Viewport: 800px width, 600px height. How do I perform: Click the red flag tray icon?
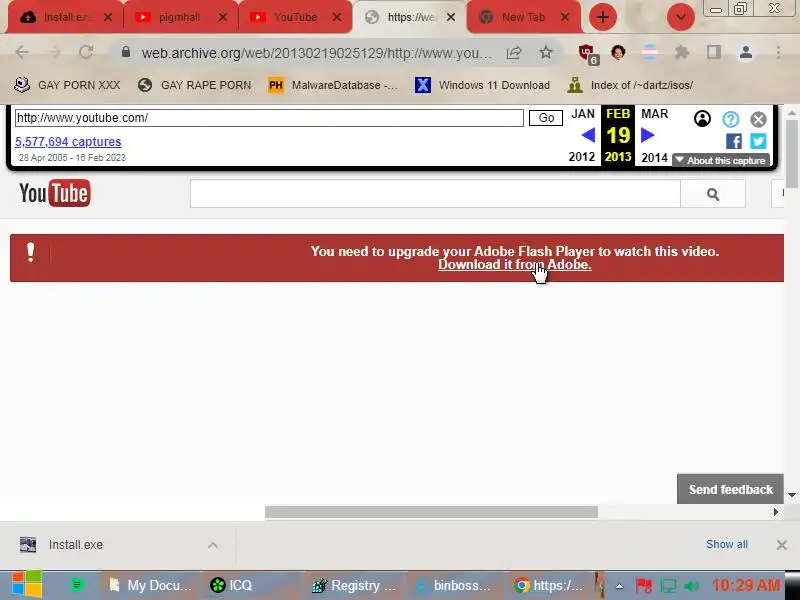[x=644, y=586]
